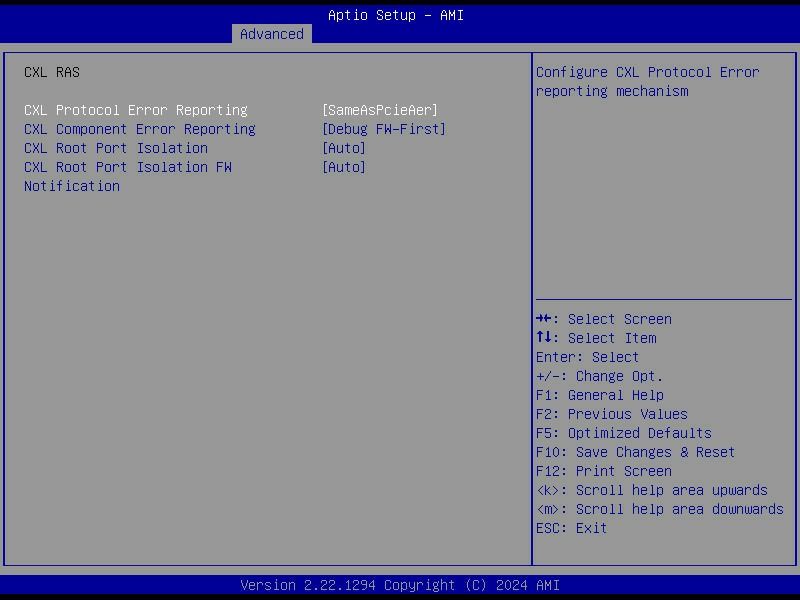
Task: Open the SameAsPcieAer value dropdown
Action: (380, 110)
